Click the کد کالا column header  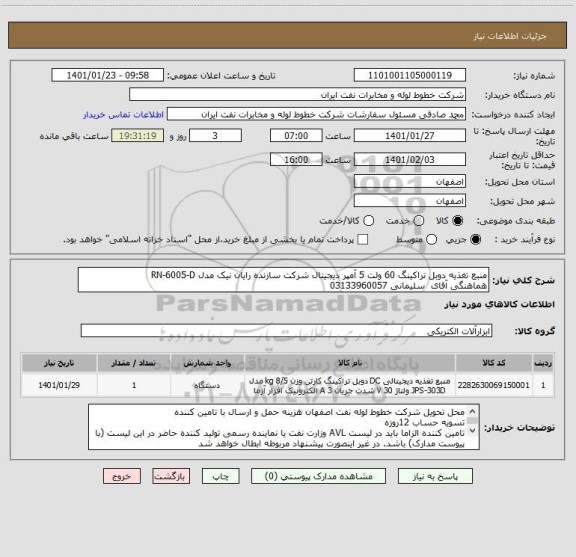point(494,363)
